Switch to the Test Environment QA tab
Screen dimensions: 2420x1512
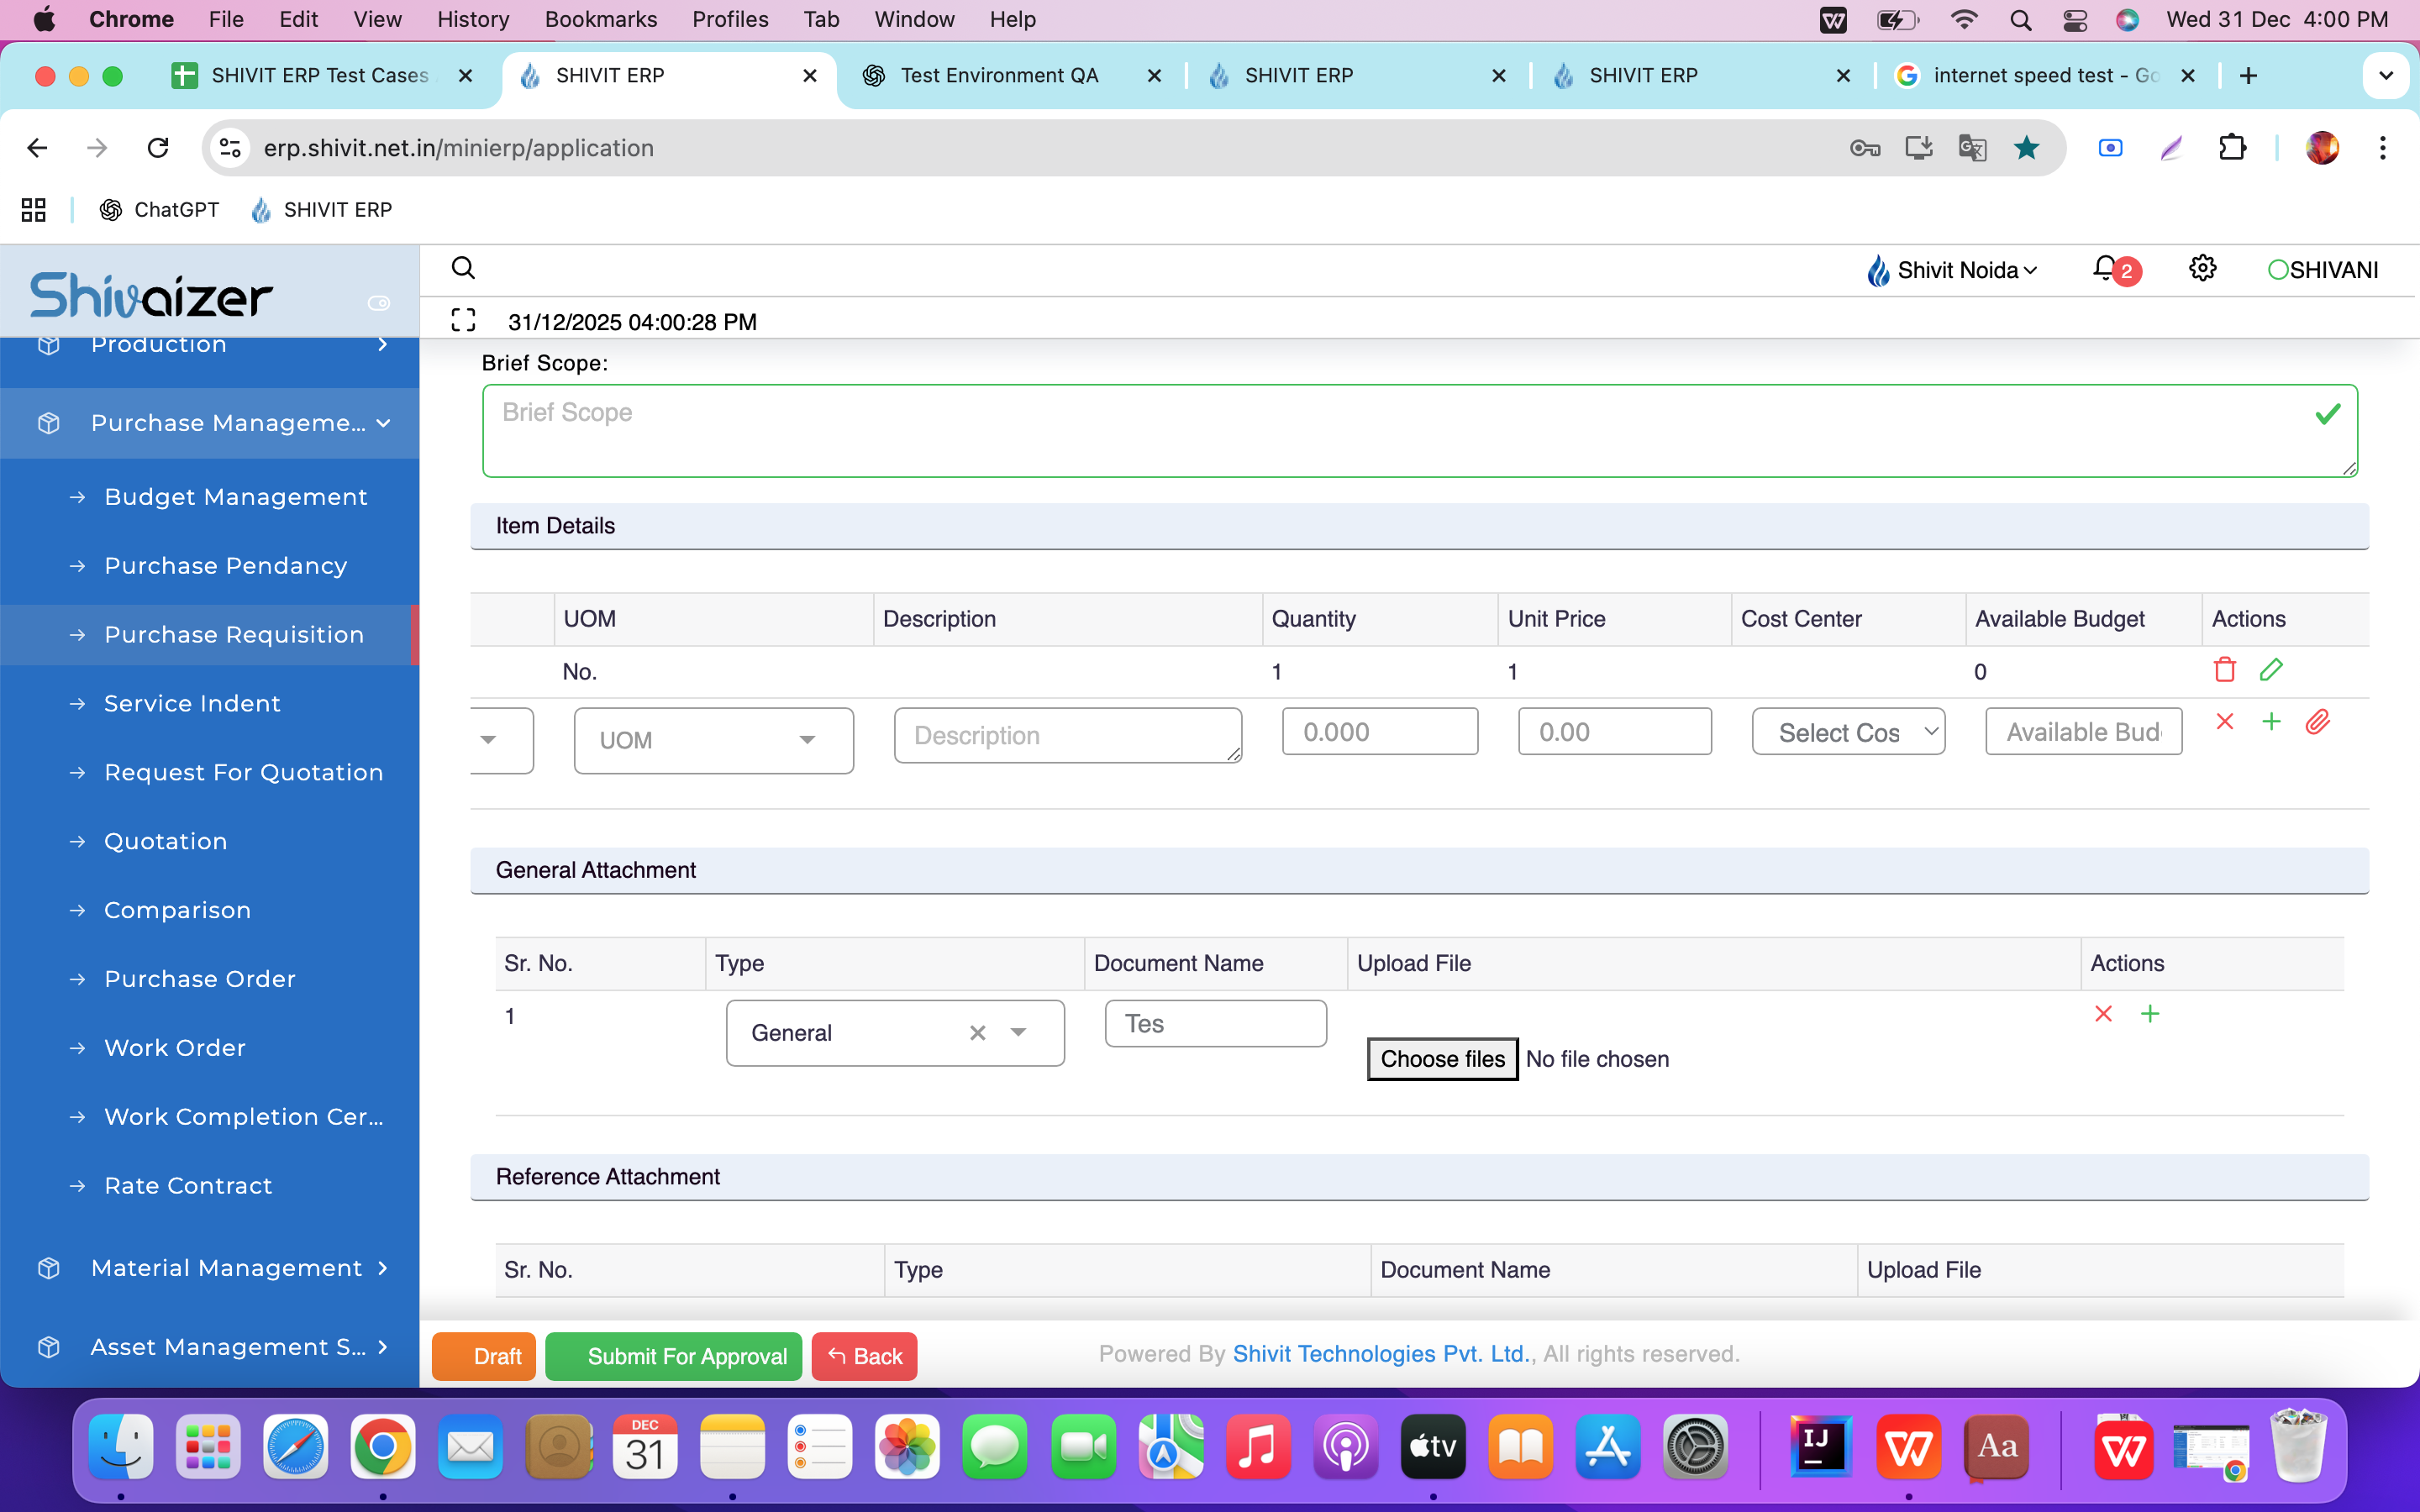998,76
